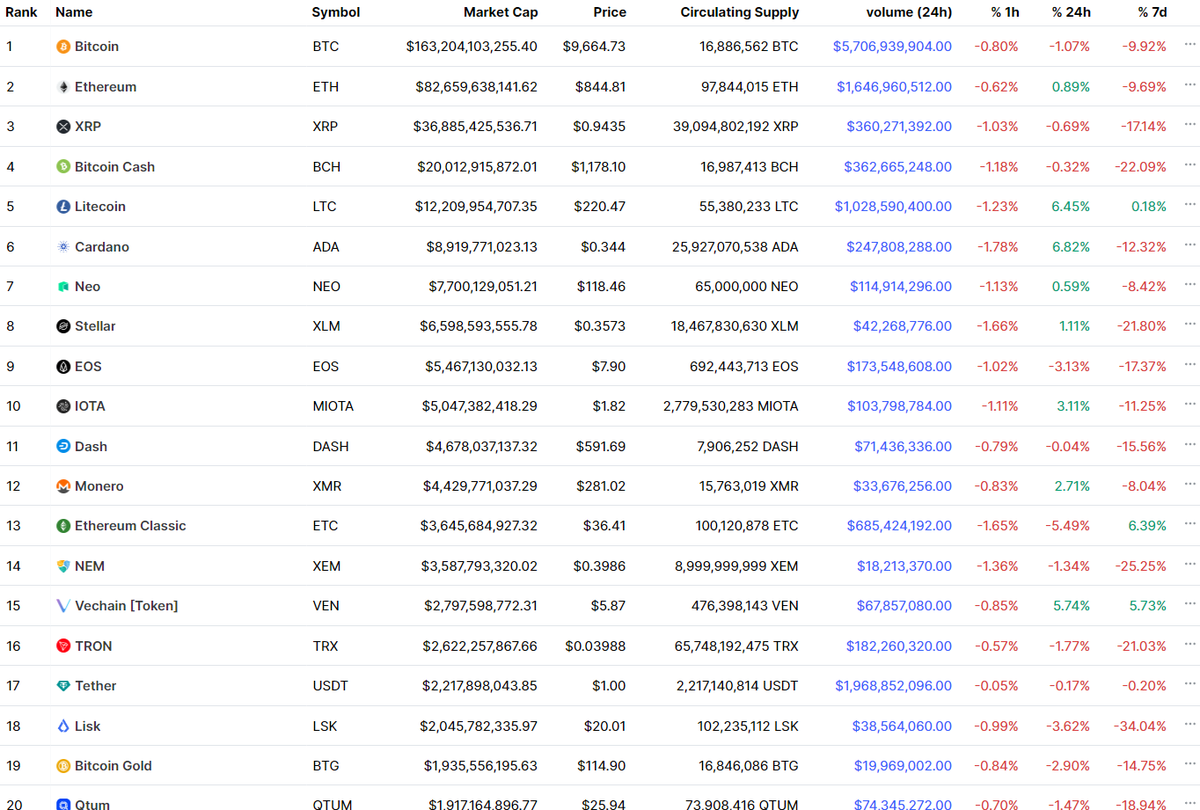
Task: Click Litecoin 24h change 6.45%
Action: tap(1071, 207)
